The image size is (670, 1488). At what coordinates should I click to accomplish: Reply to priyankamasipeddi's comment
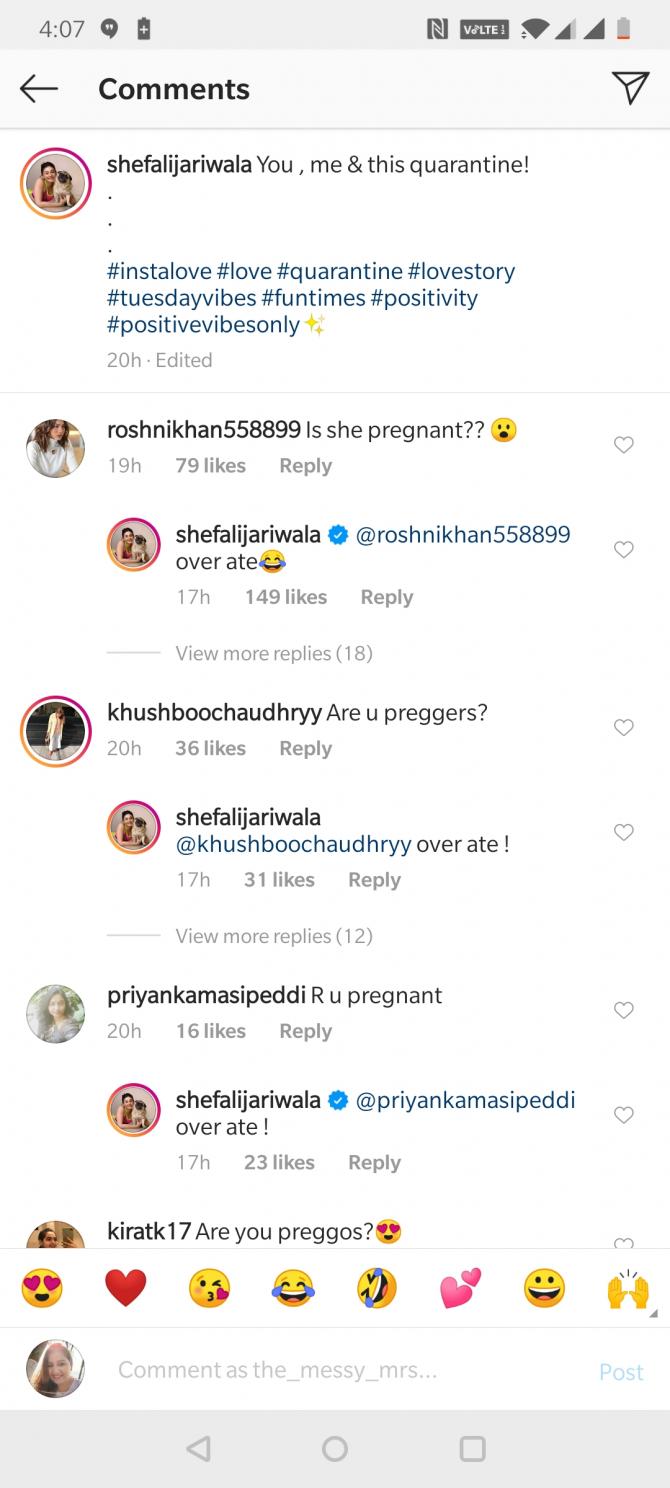pos(305,1031)
